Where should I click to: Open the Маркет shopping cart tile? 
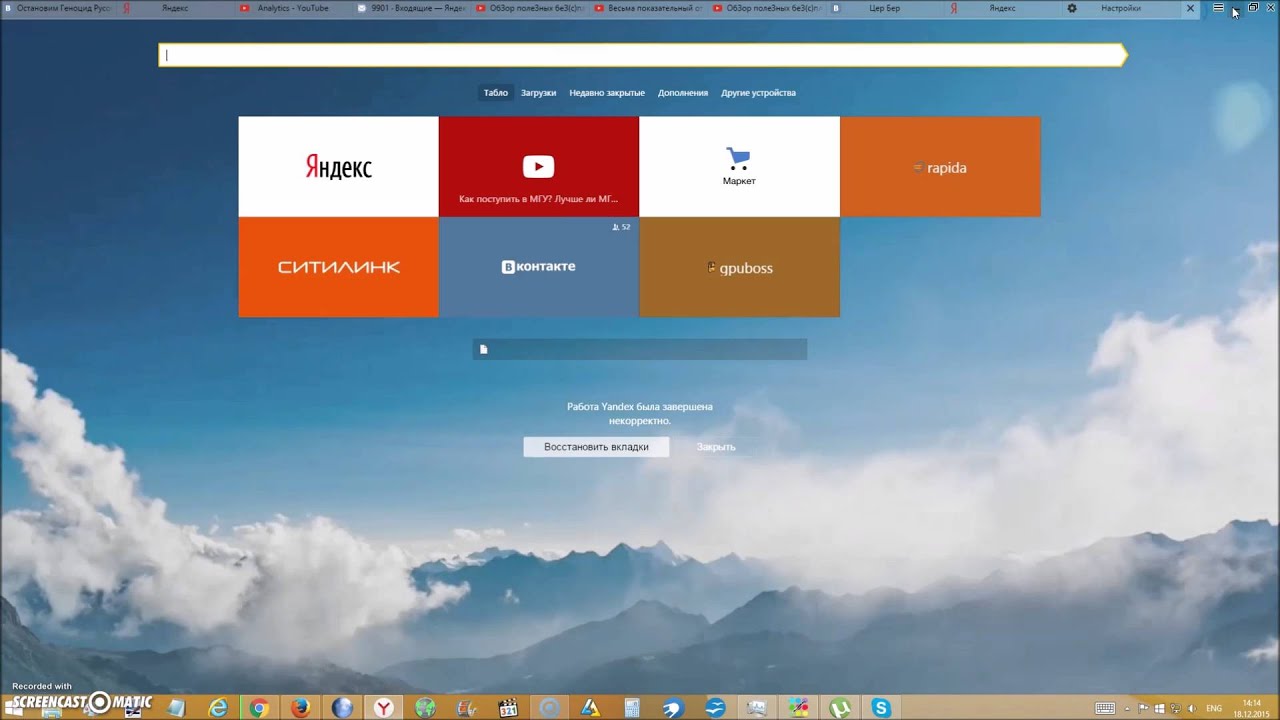click(739, 166)
